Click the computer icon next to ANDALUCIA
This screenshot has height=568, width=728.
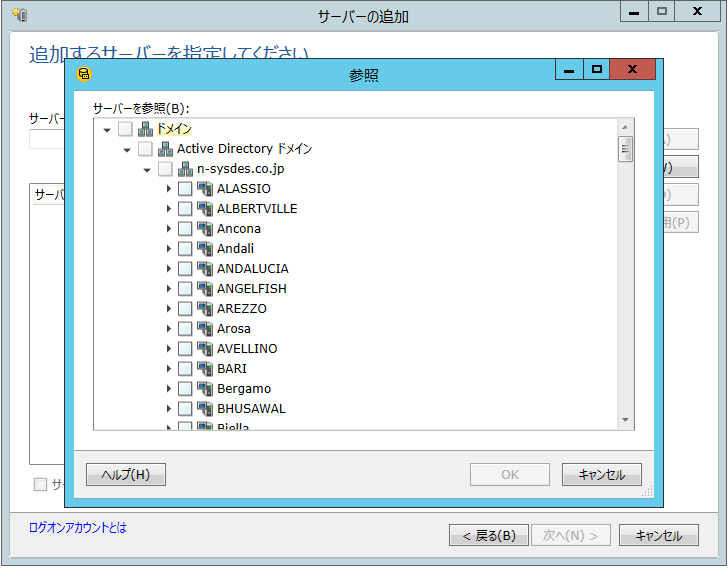pyautogui.click(x=205, y=269)
